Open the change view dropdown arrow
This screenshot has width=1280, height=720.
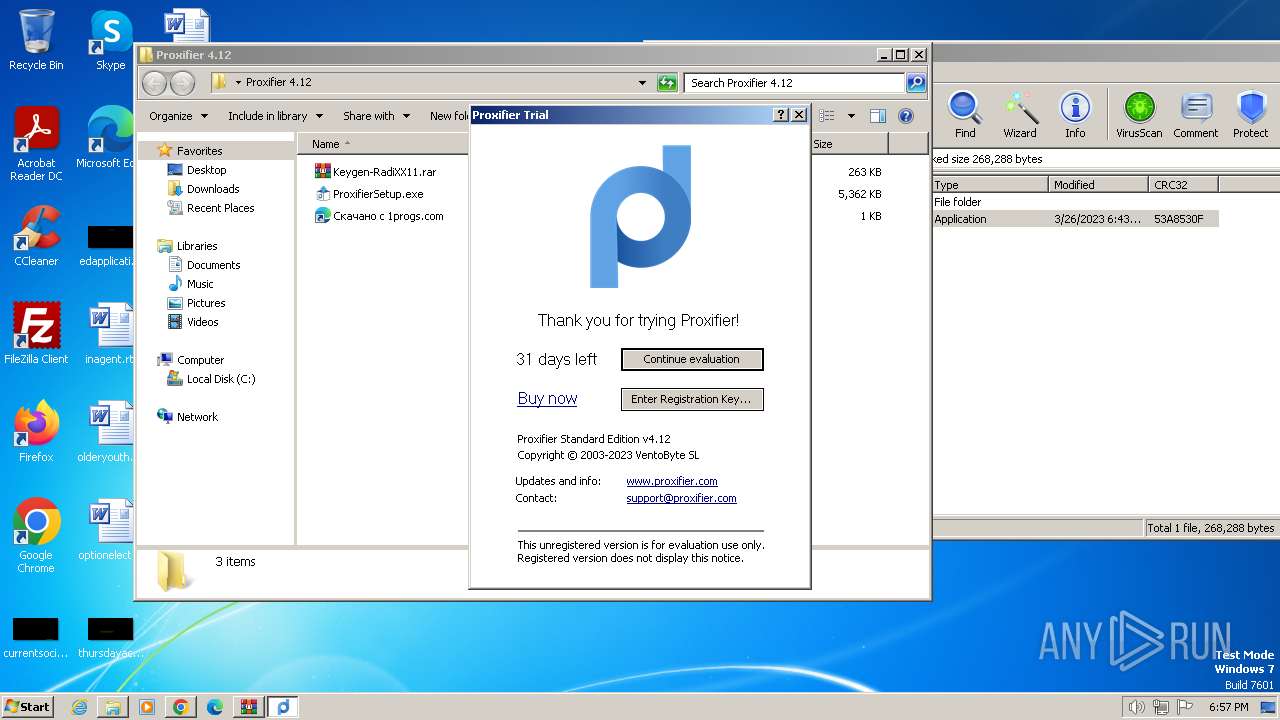click(x=851, y=116)
